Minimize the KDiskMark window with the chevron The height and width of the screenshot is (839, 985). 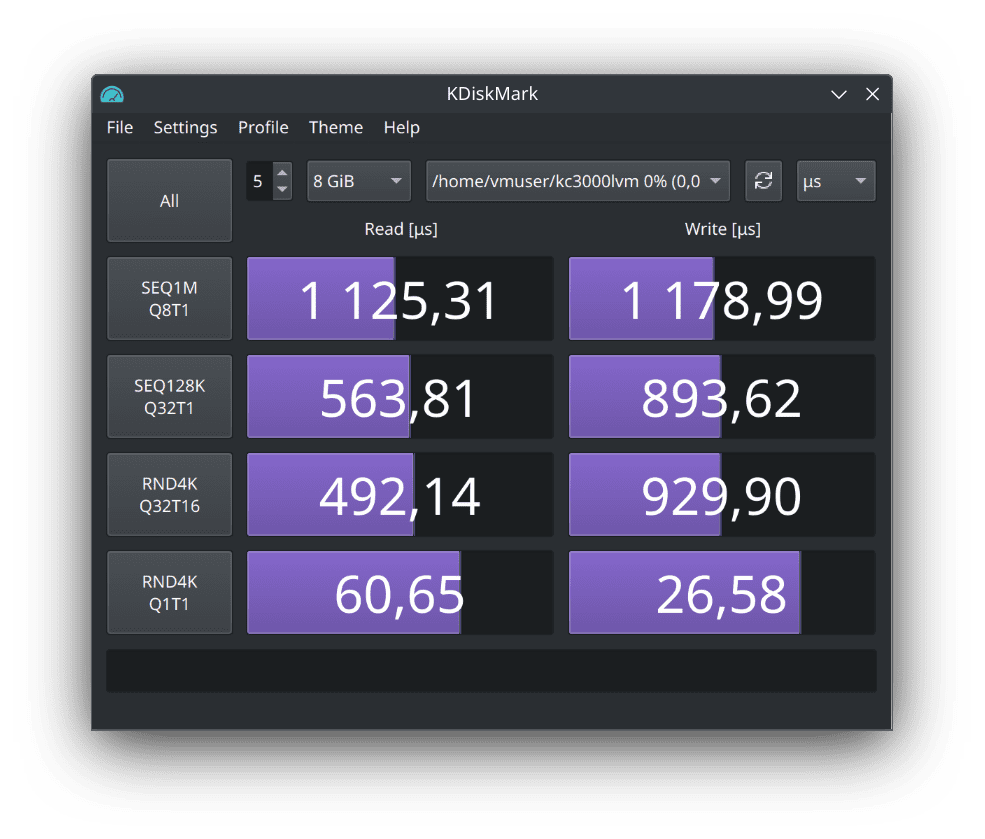pyautogui.click(x=839, y=94)
